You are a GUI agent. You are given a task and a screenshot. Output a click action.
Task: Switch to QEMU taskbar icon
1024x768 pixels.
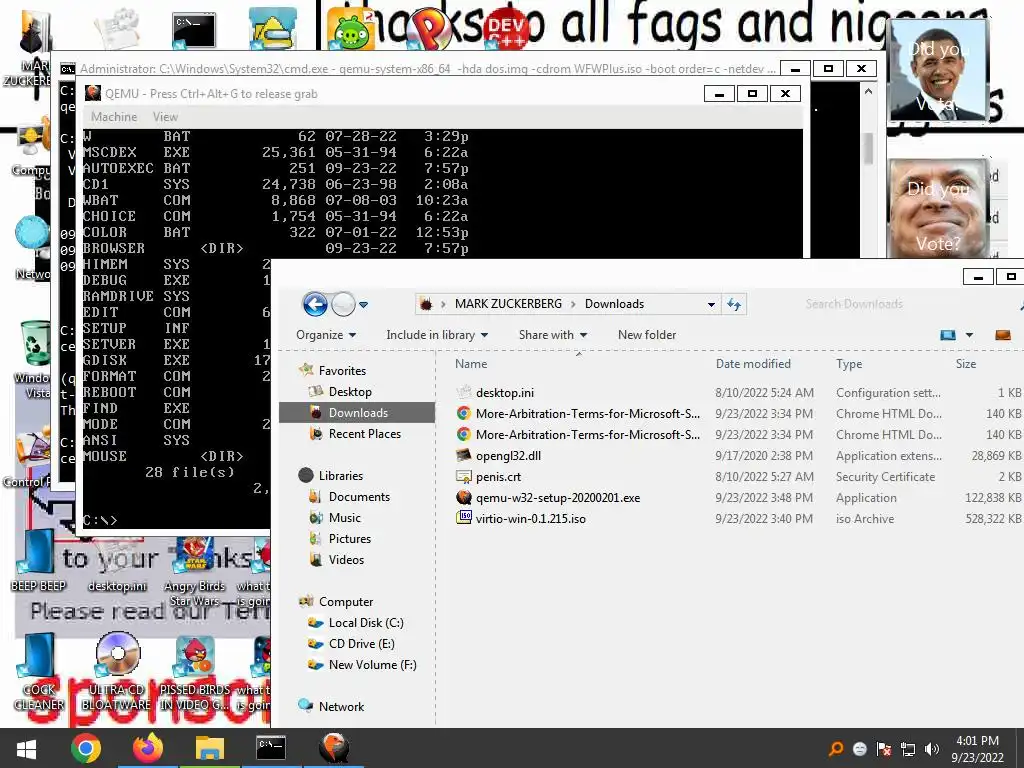tap(333, 748)
